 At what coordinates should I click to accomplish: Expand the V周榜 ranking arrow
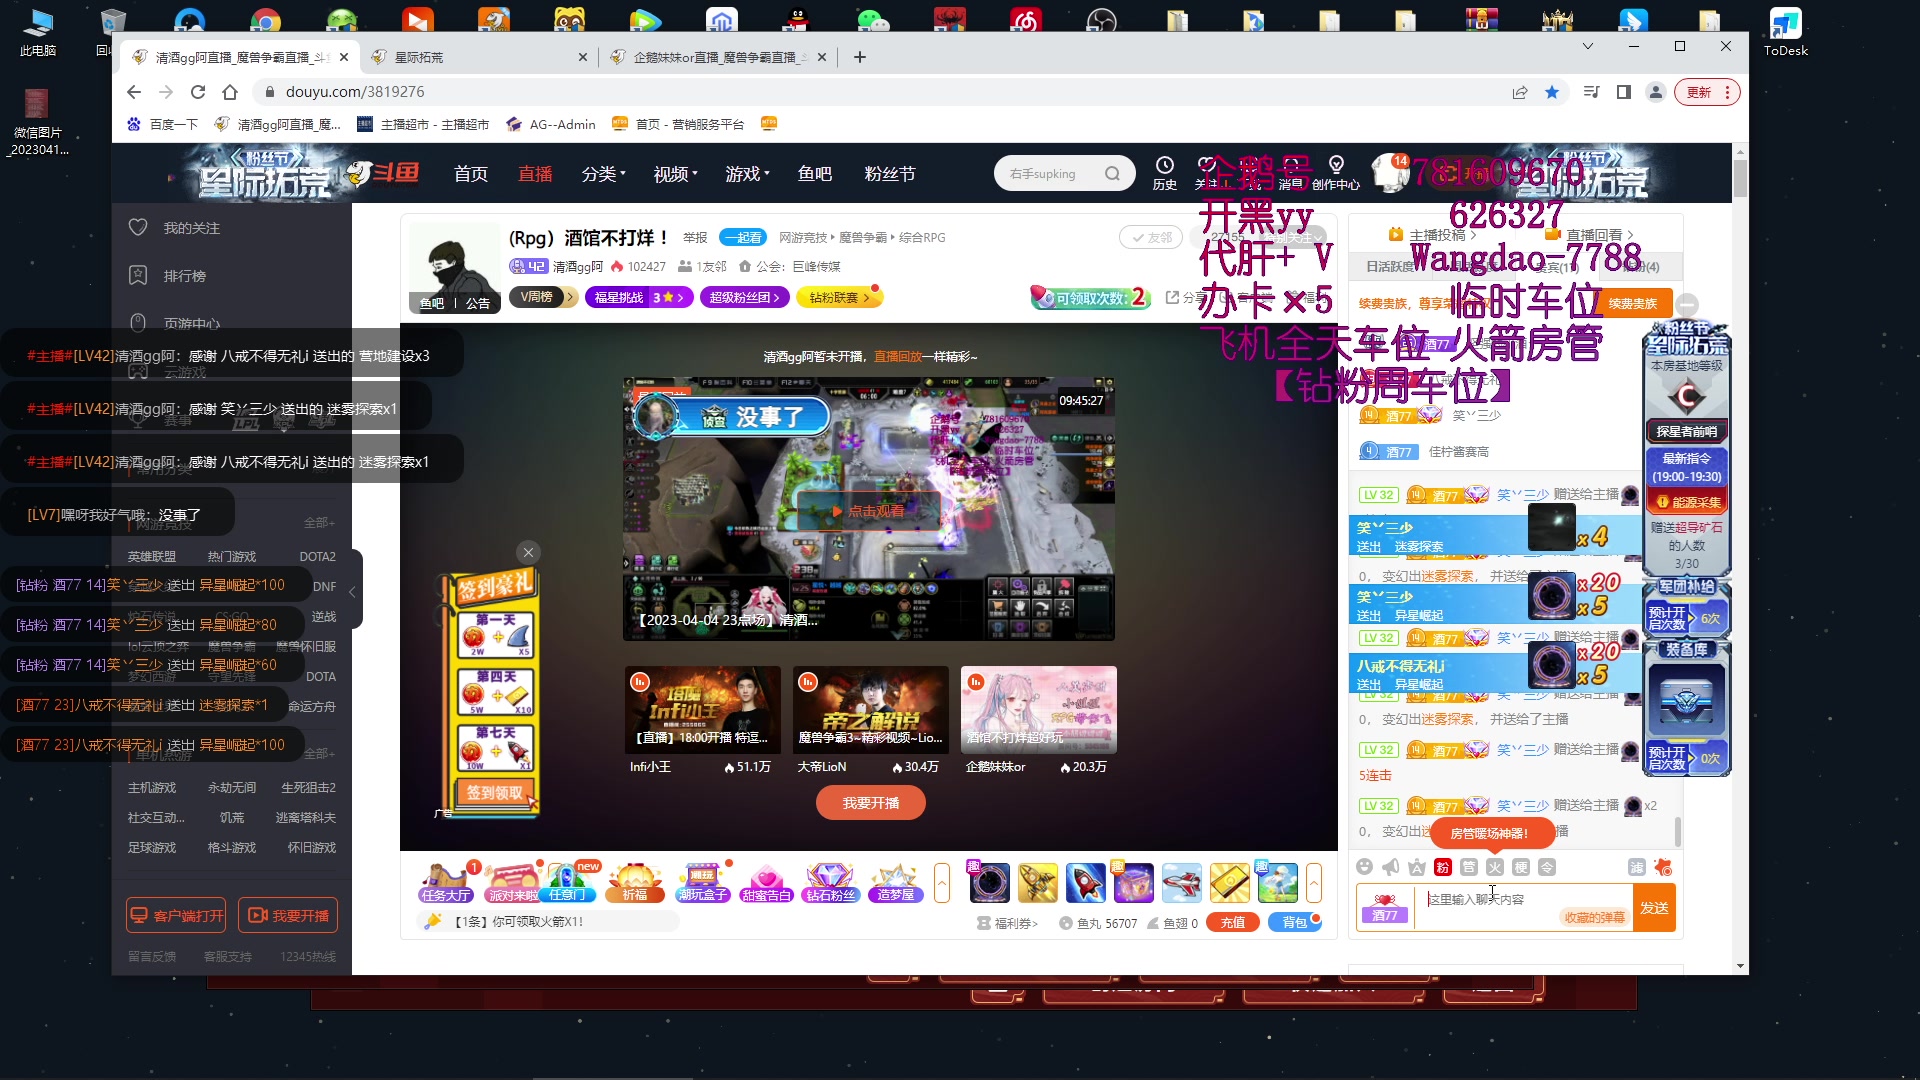click(570, 297)
